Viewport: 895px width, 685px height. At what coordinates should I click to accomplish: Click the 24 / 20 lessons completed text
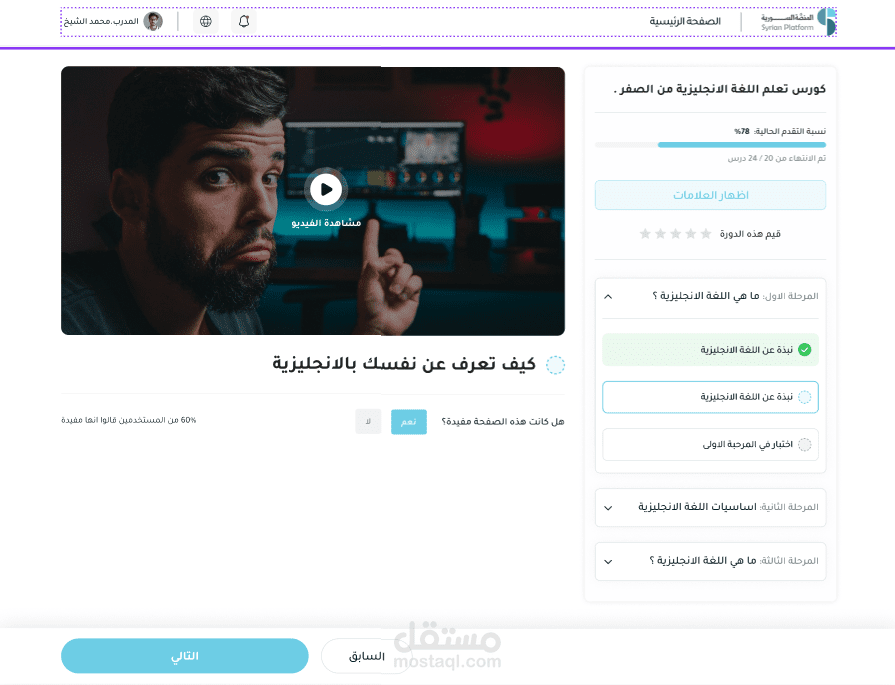tap(776, 158)
